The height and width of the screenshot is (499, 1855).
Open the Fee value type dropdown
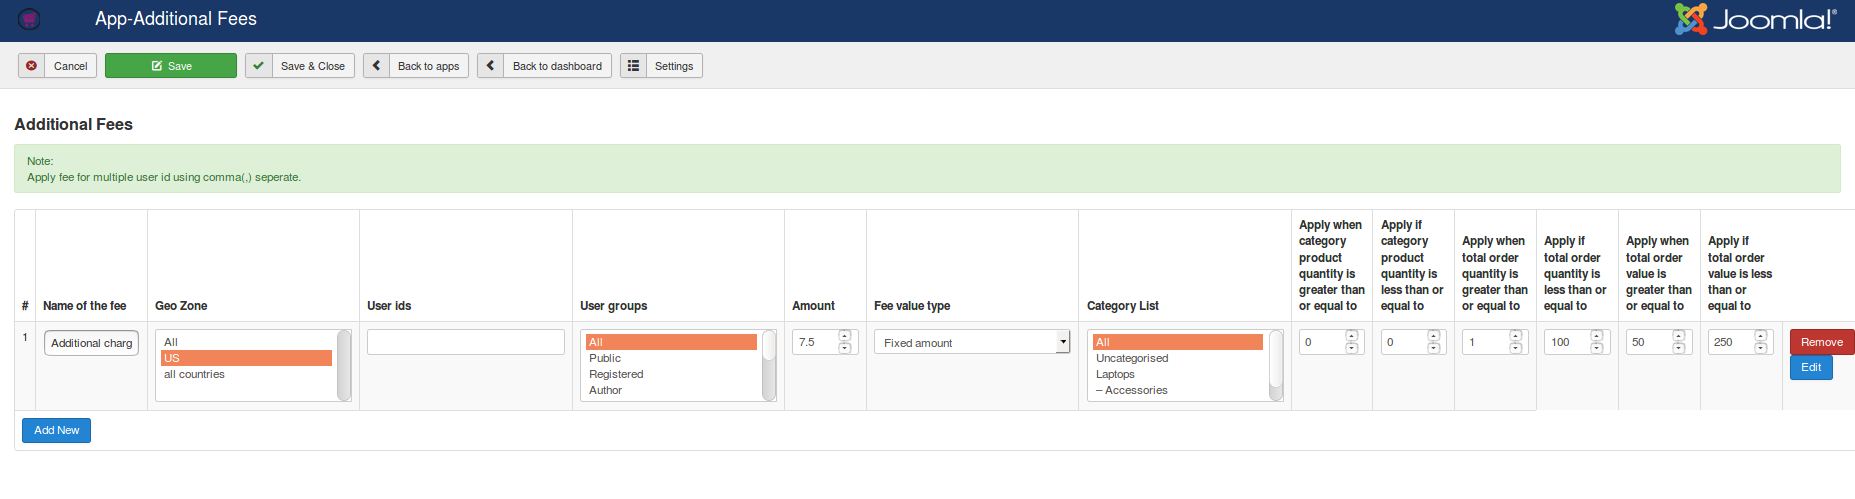point(971,343)
